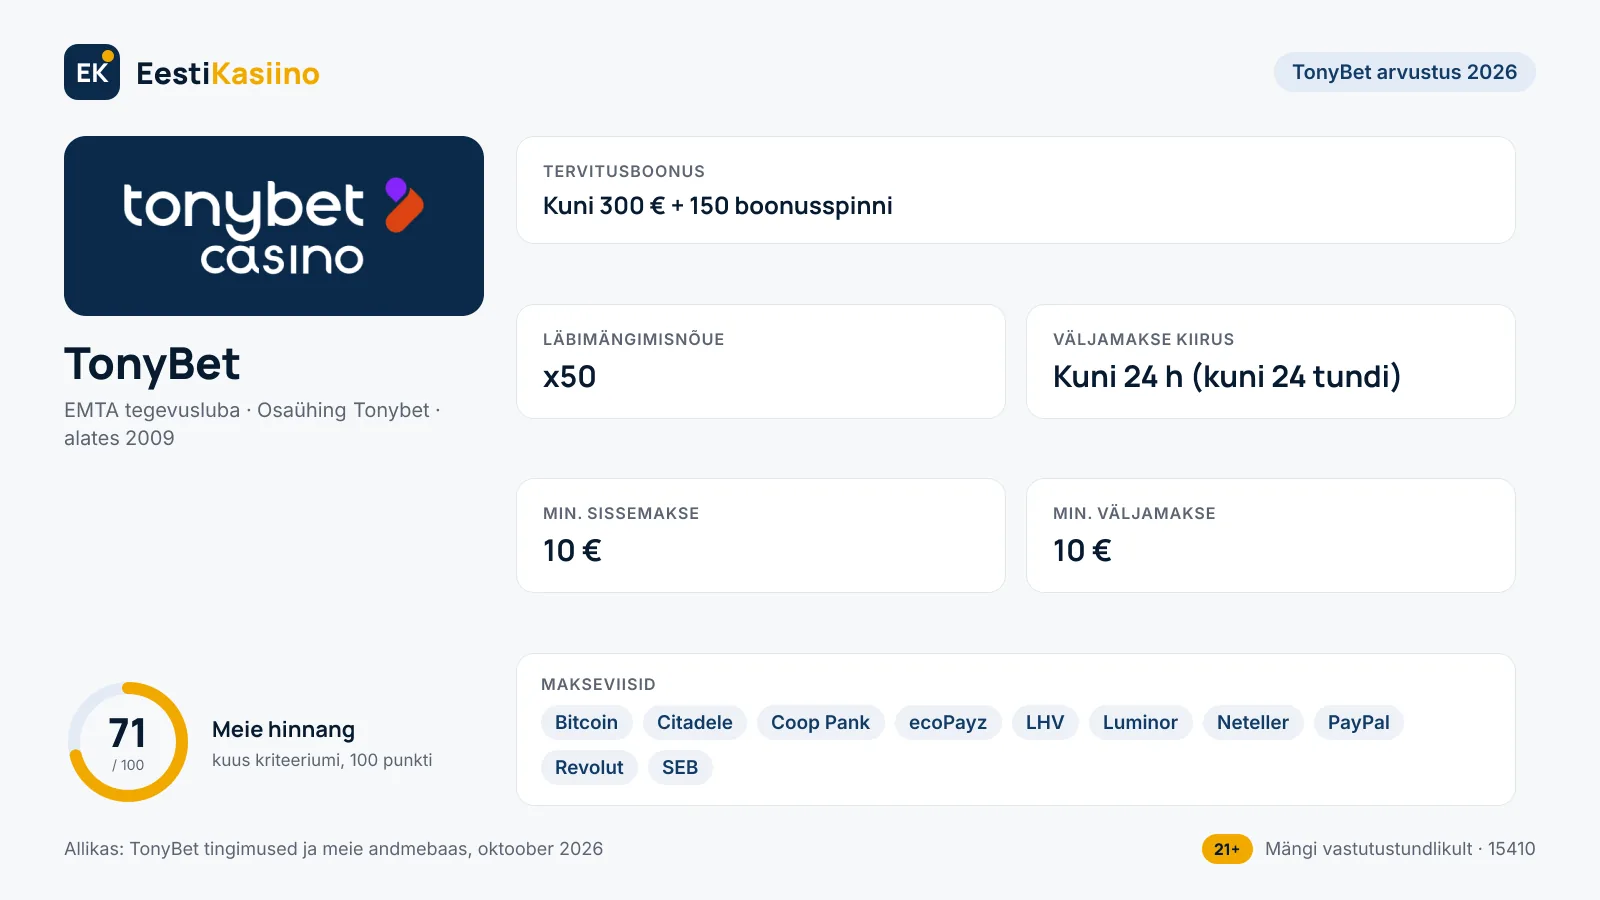Viewport: 1600px width, 900px height.
Task: Open the EestiKasiino site name
Action: point(228,73)
